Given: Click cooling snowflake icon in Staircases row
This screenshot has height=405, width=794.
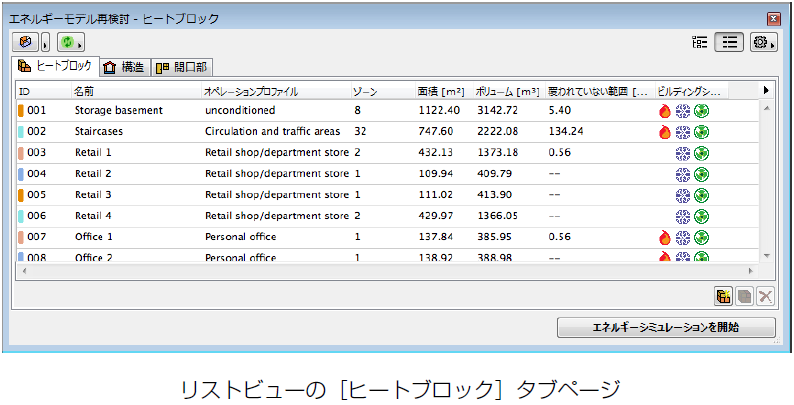Looking at the screenshot, I should tap(683, 132).
